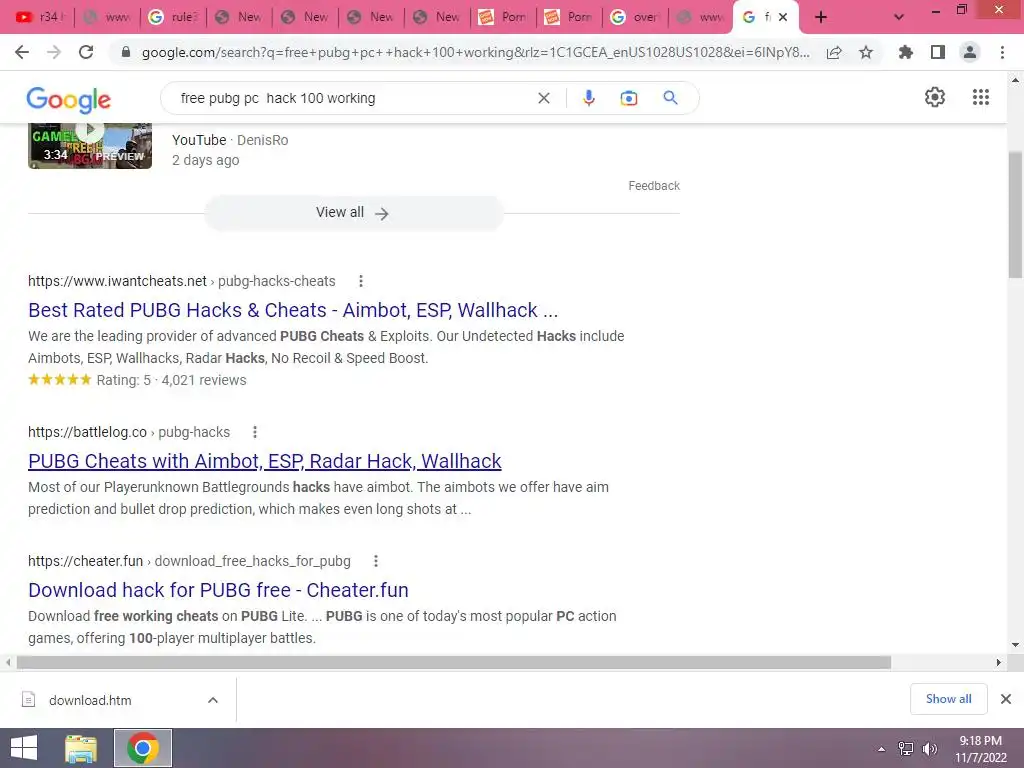Open network status in system tray
The width and height of the screenshot is (1024, 768).
pyautogui.click(x=906, y=749)
